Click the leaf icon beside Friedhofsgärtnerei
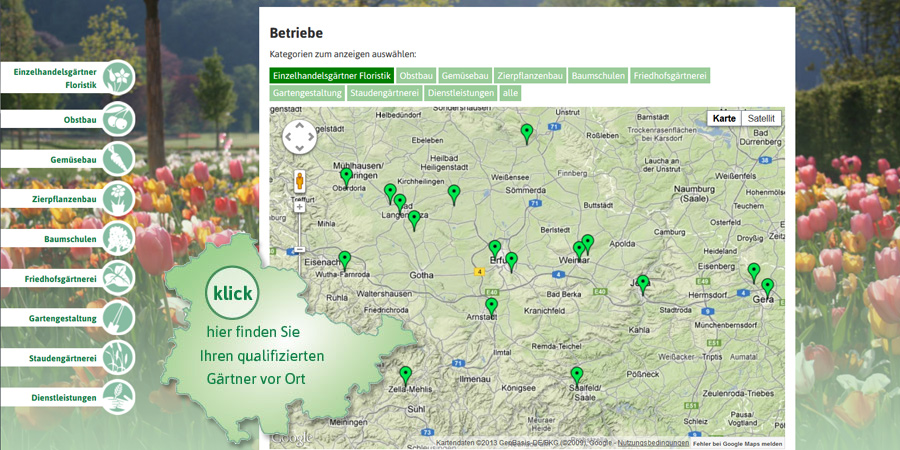 click(x=119, y=278)
